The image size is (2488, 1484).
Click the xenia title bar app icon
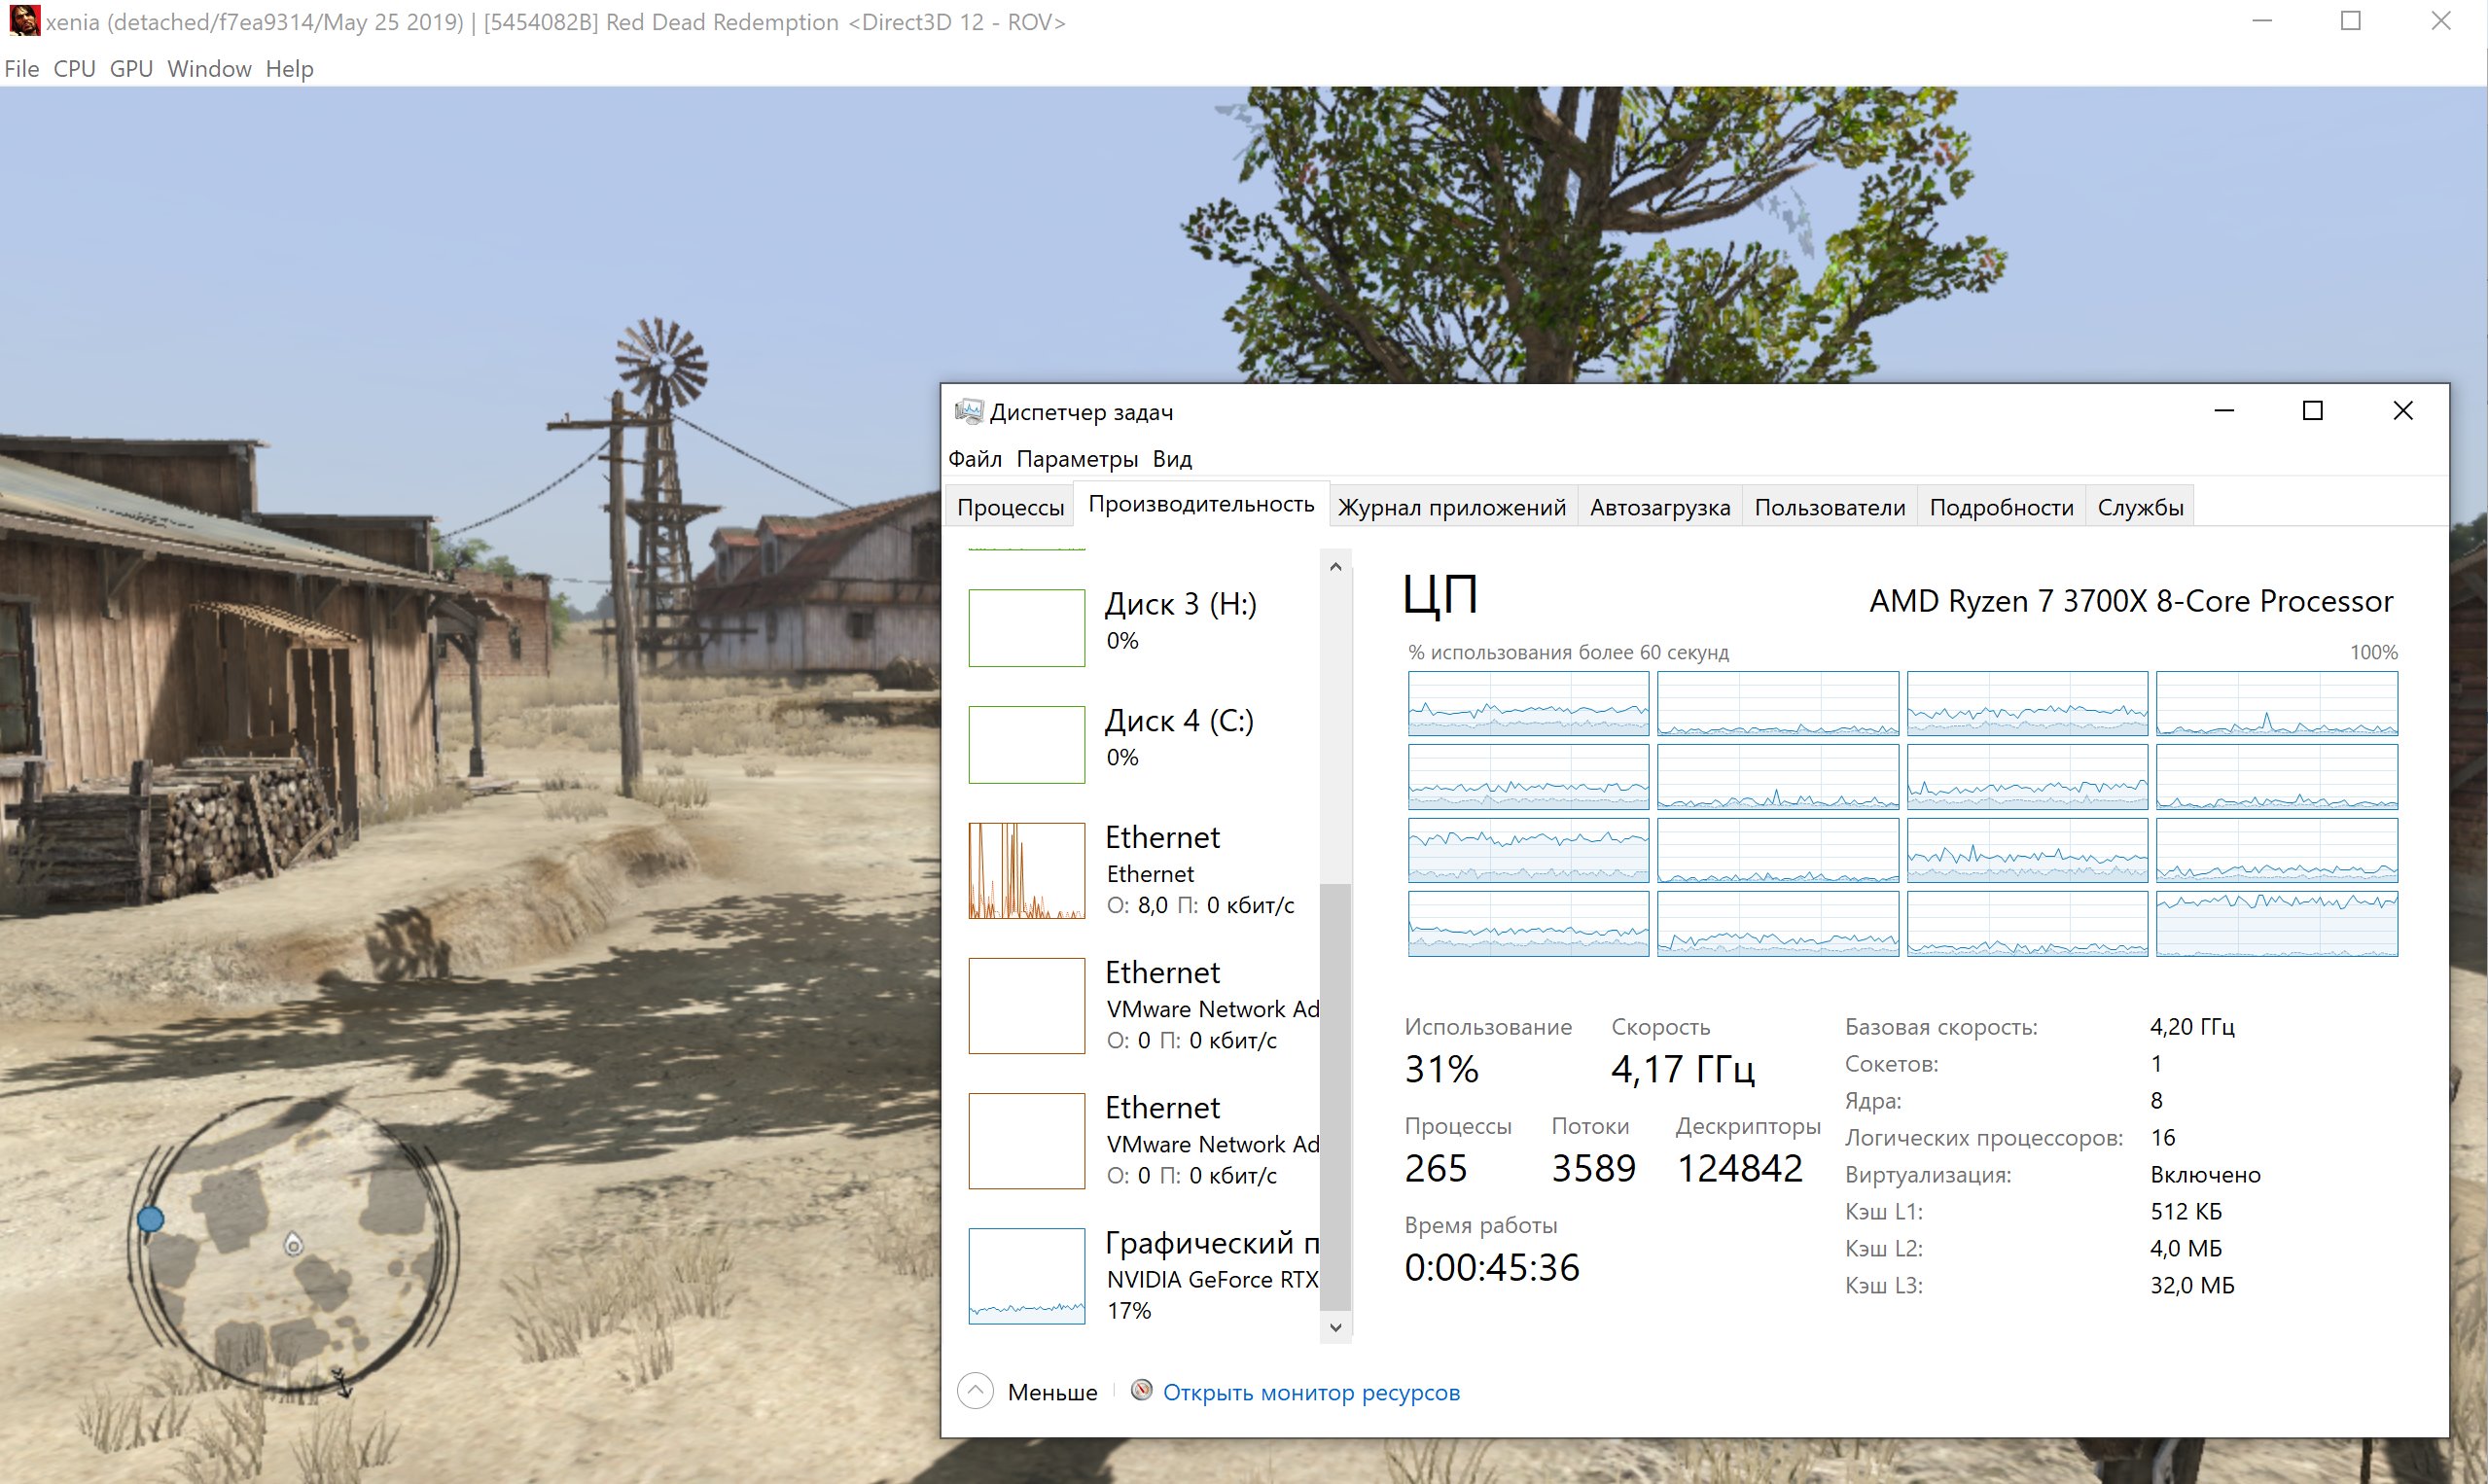pos(24,21)
